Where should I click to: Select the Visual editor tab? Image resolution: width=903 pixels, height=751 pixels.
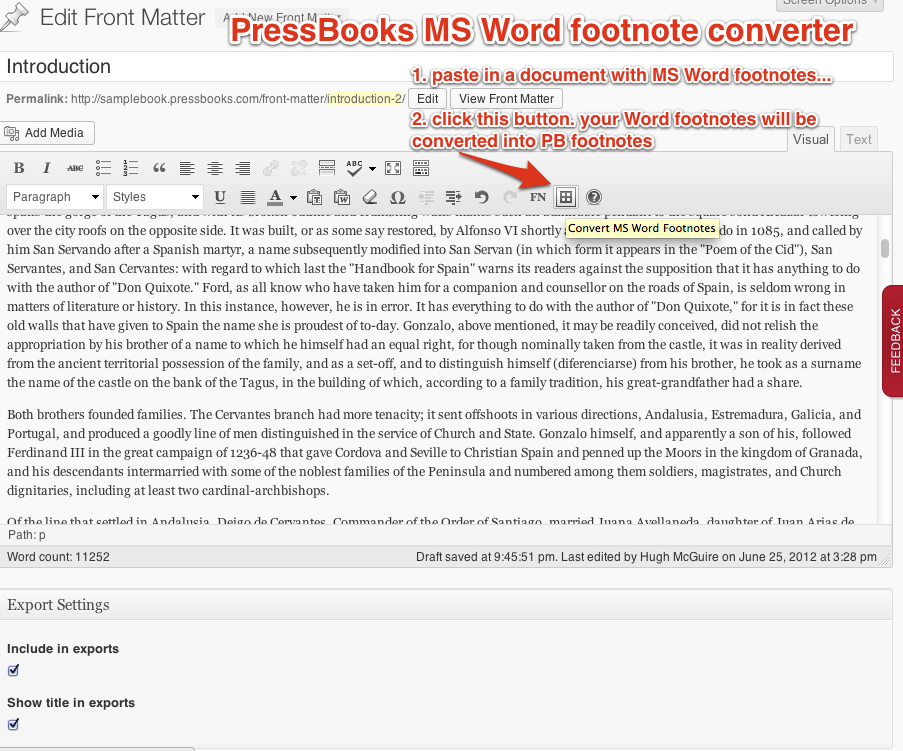[810, 140]
